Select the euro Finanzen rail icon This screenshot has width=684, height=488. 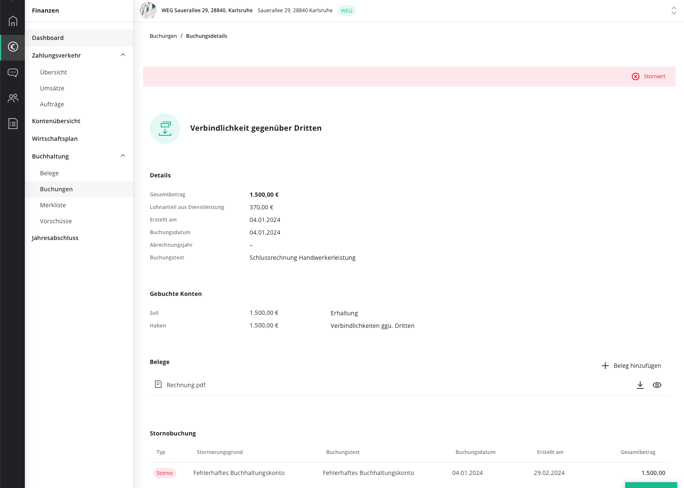point(13,47)
